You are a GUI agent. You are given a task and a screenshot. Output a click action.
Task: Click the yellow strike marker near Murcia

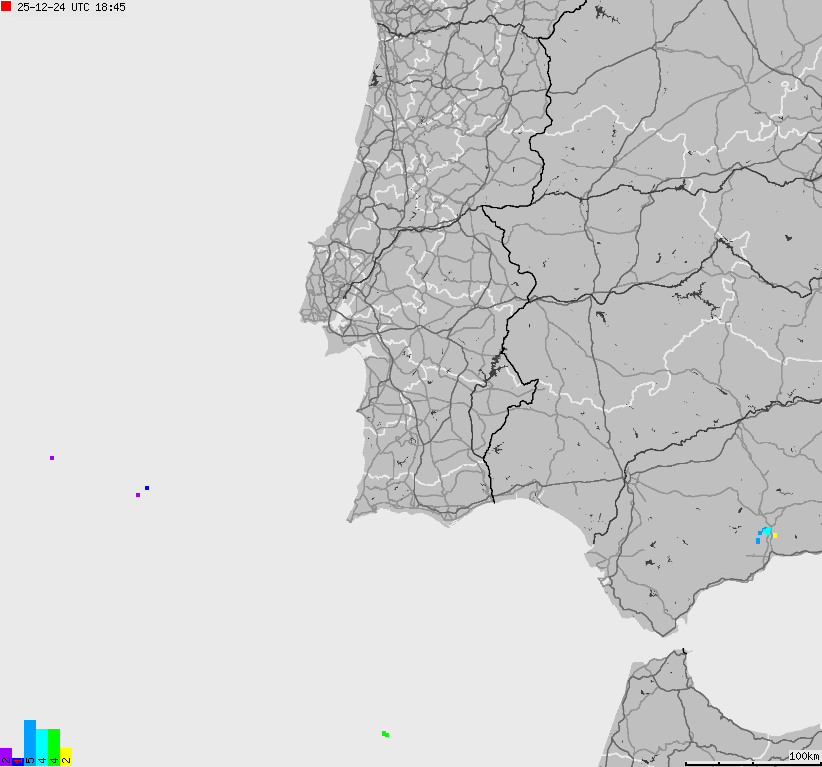pos(774,536)
